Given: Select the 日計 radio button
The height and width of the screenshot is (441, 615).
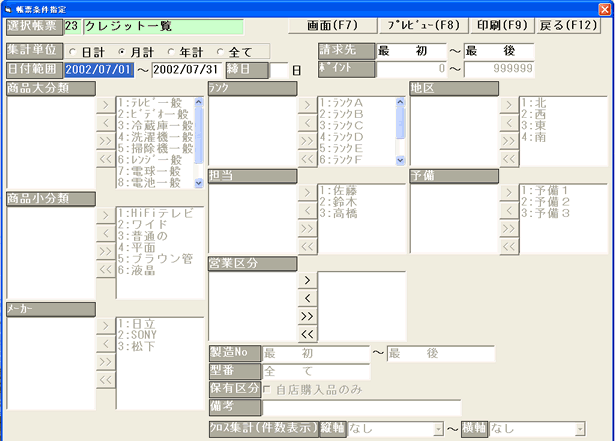Looking at the screenshot, I should tap(73, 51).
